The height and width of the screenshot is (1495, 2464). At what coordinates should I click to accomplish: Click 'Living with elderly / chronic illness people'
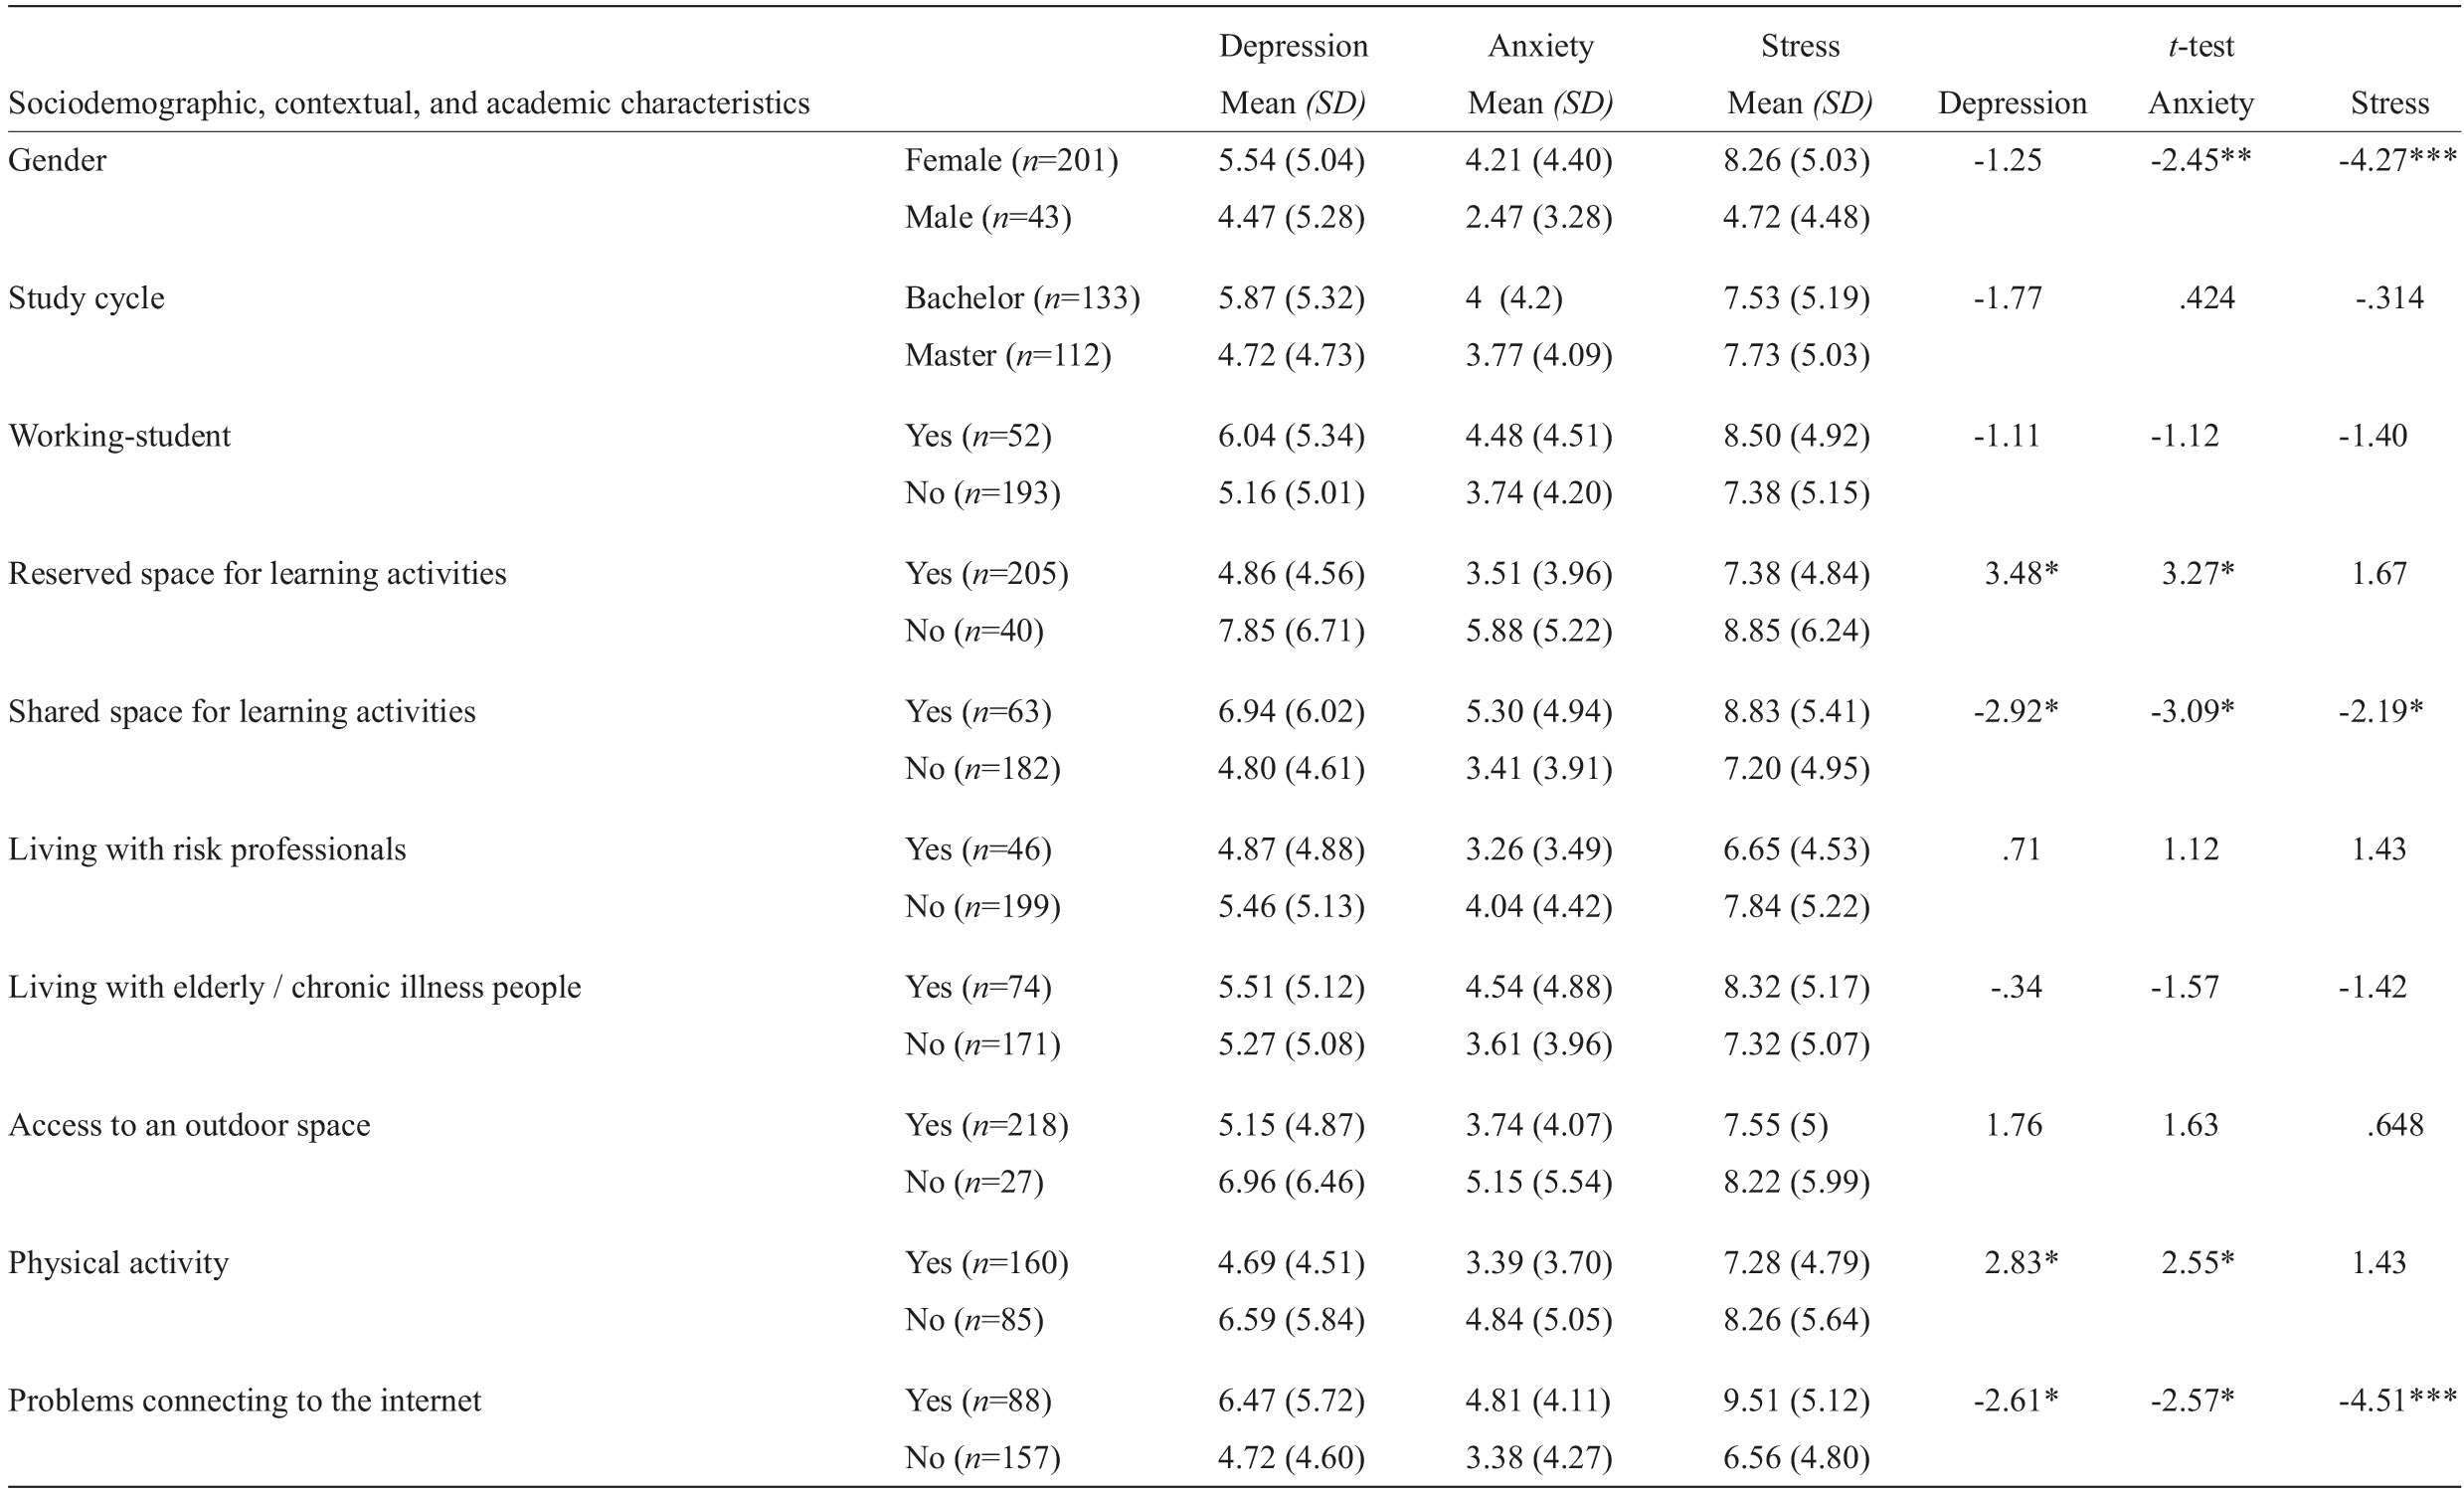click(294, 988)
